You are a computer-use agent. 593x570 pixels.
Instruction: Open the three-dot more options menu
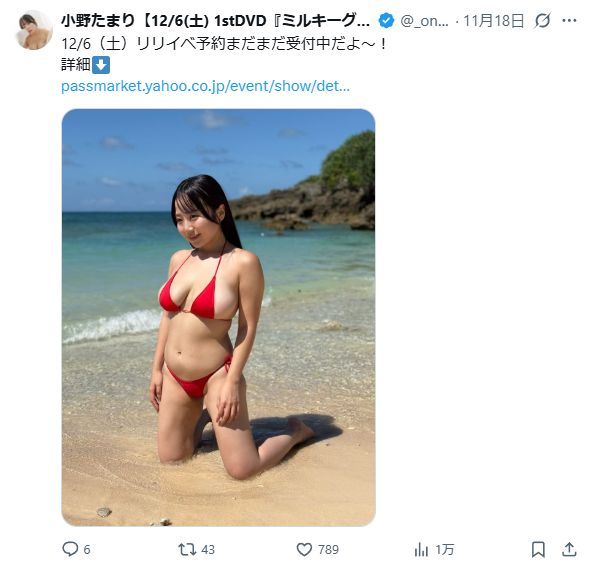[569, 21]
